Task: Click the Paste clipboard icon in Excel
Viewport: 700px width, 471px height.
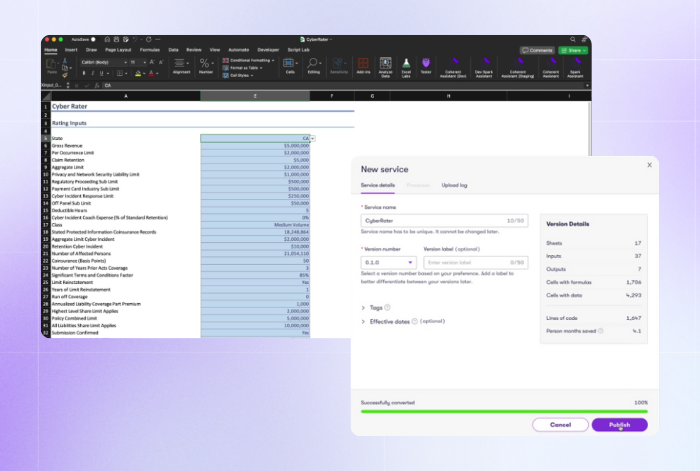Action: click(x=52, y=65)
